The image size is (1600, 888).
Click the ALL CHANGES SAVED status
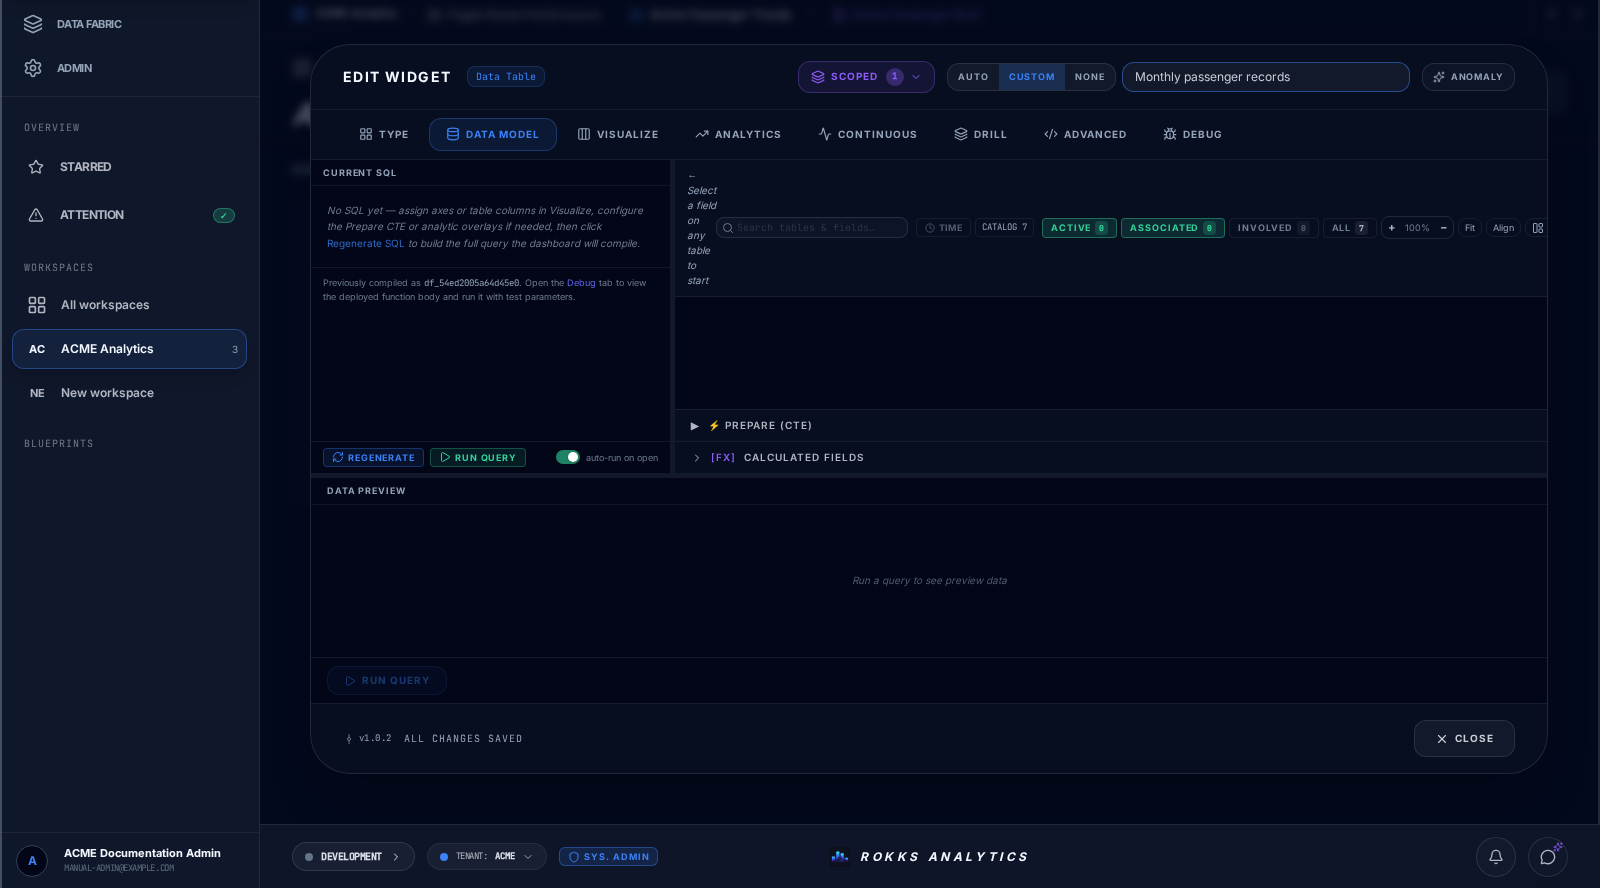coord(463,739)
